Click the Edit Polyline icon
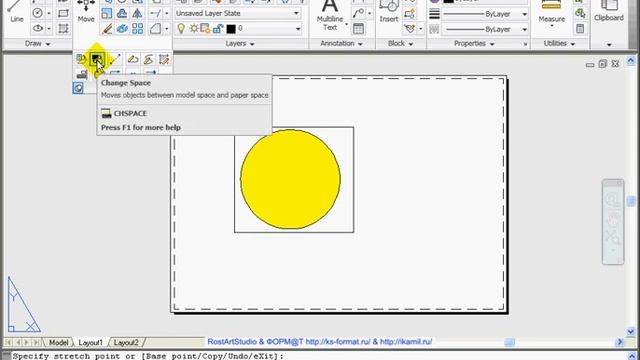Screen dimensions: 640x360 point(133,60)
